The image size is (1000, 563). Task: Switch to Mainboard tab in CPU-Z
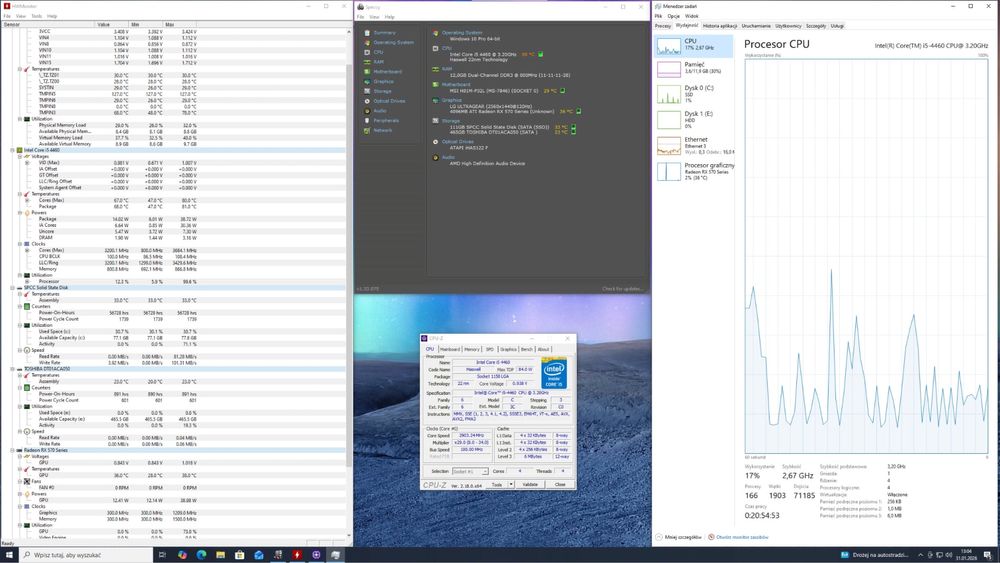click(450, 349)
